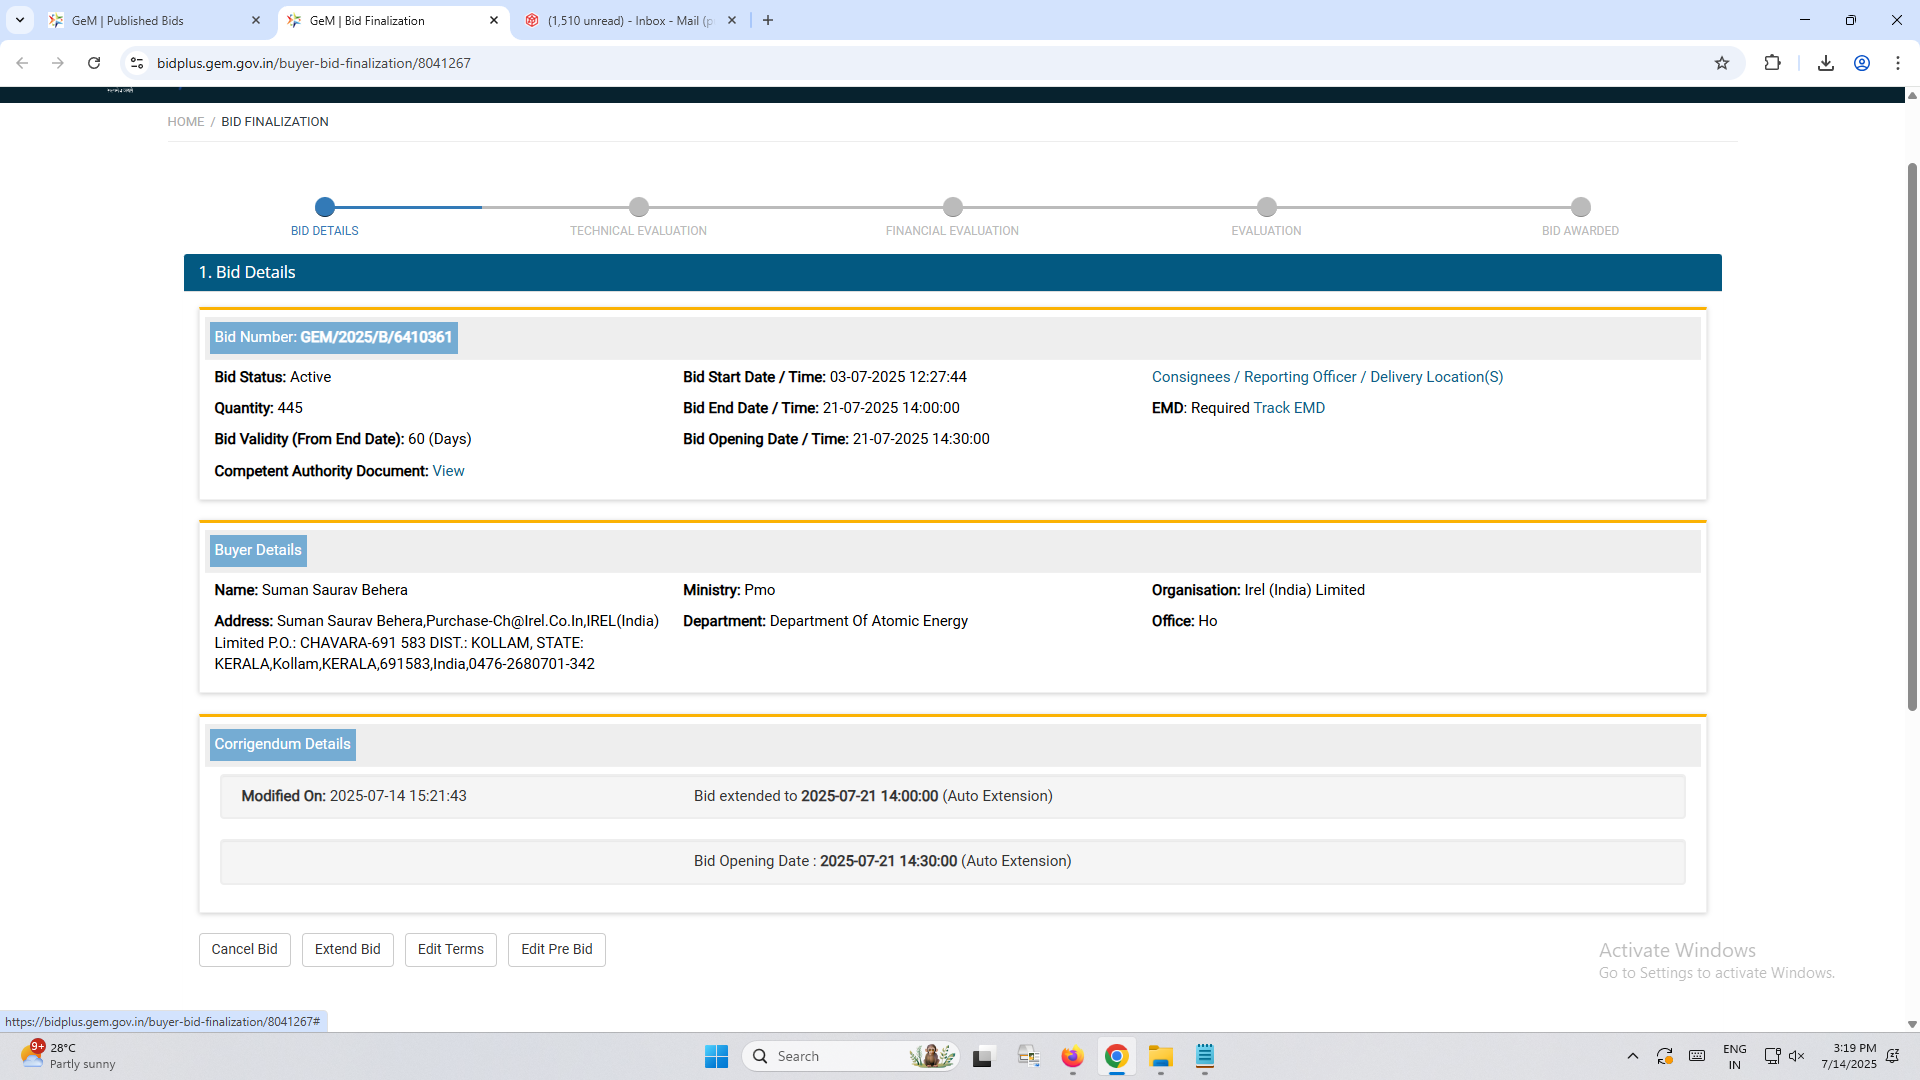Open the notifications bell icon
The image size is (1920, 1080).
pyautogui.click(x=1892, y=1056)
